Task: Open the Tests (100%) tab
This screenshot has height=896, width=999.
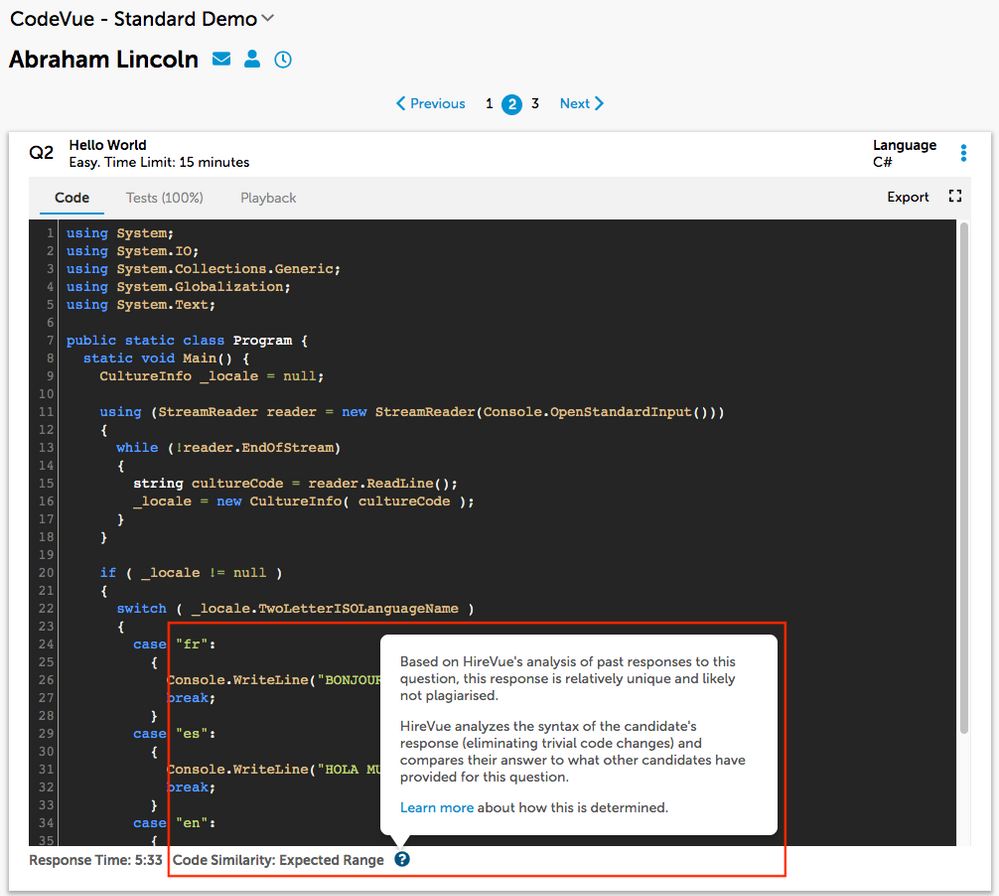Action: tap(164, 198)
